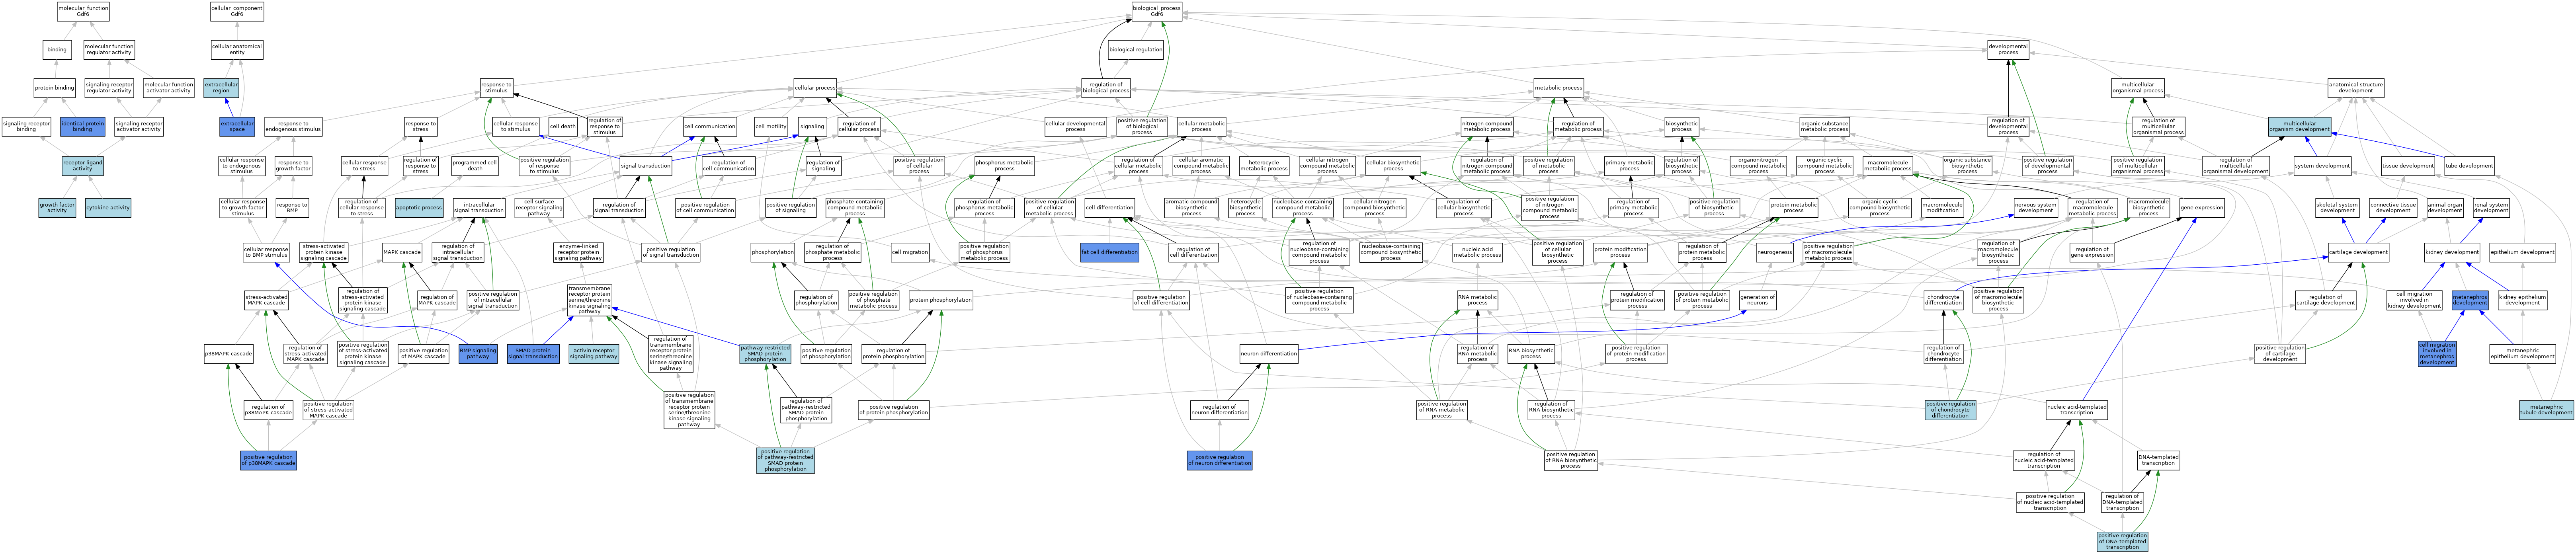
Task: Click the "growth factor activity" node
Action: pyautogui.click(x=57, y=208)
